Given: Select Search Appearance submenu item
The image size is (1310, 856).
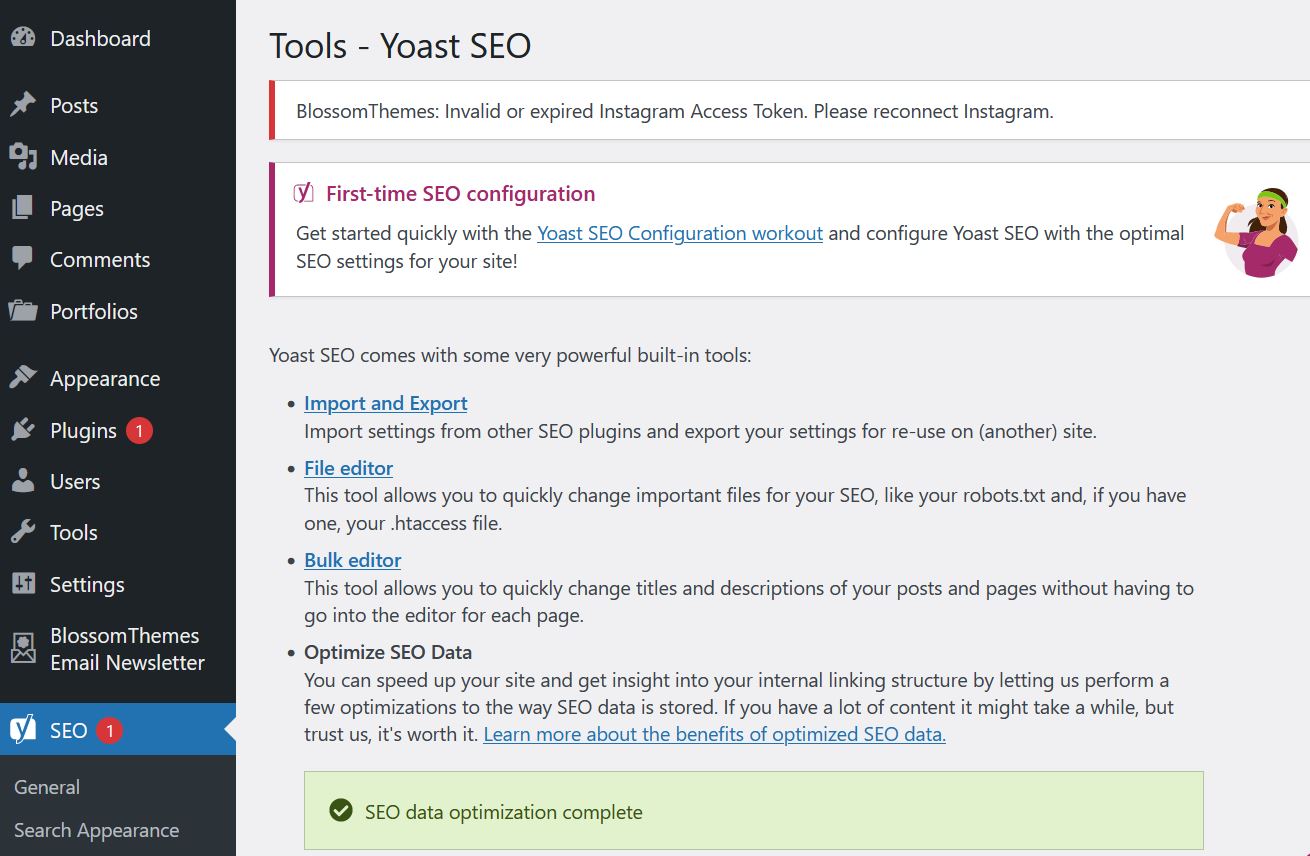Looking at the screenshot, I should point(96,830).
